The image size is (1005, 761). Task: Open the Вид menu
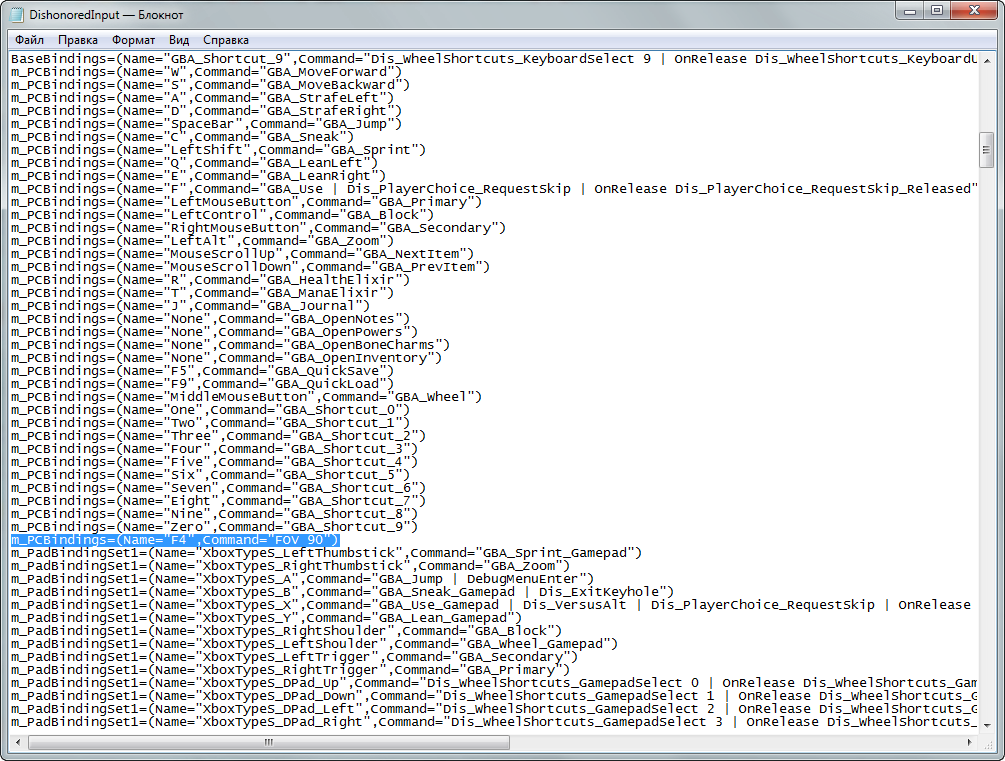point(179,40)
